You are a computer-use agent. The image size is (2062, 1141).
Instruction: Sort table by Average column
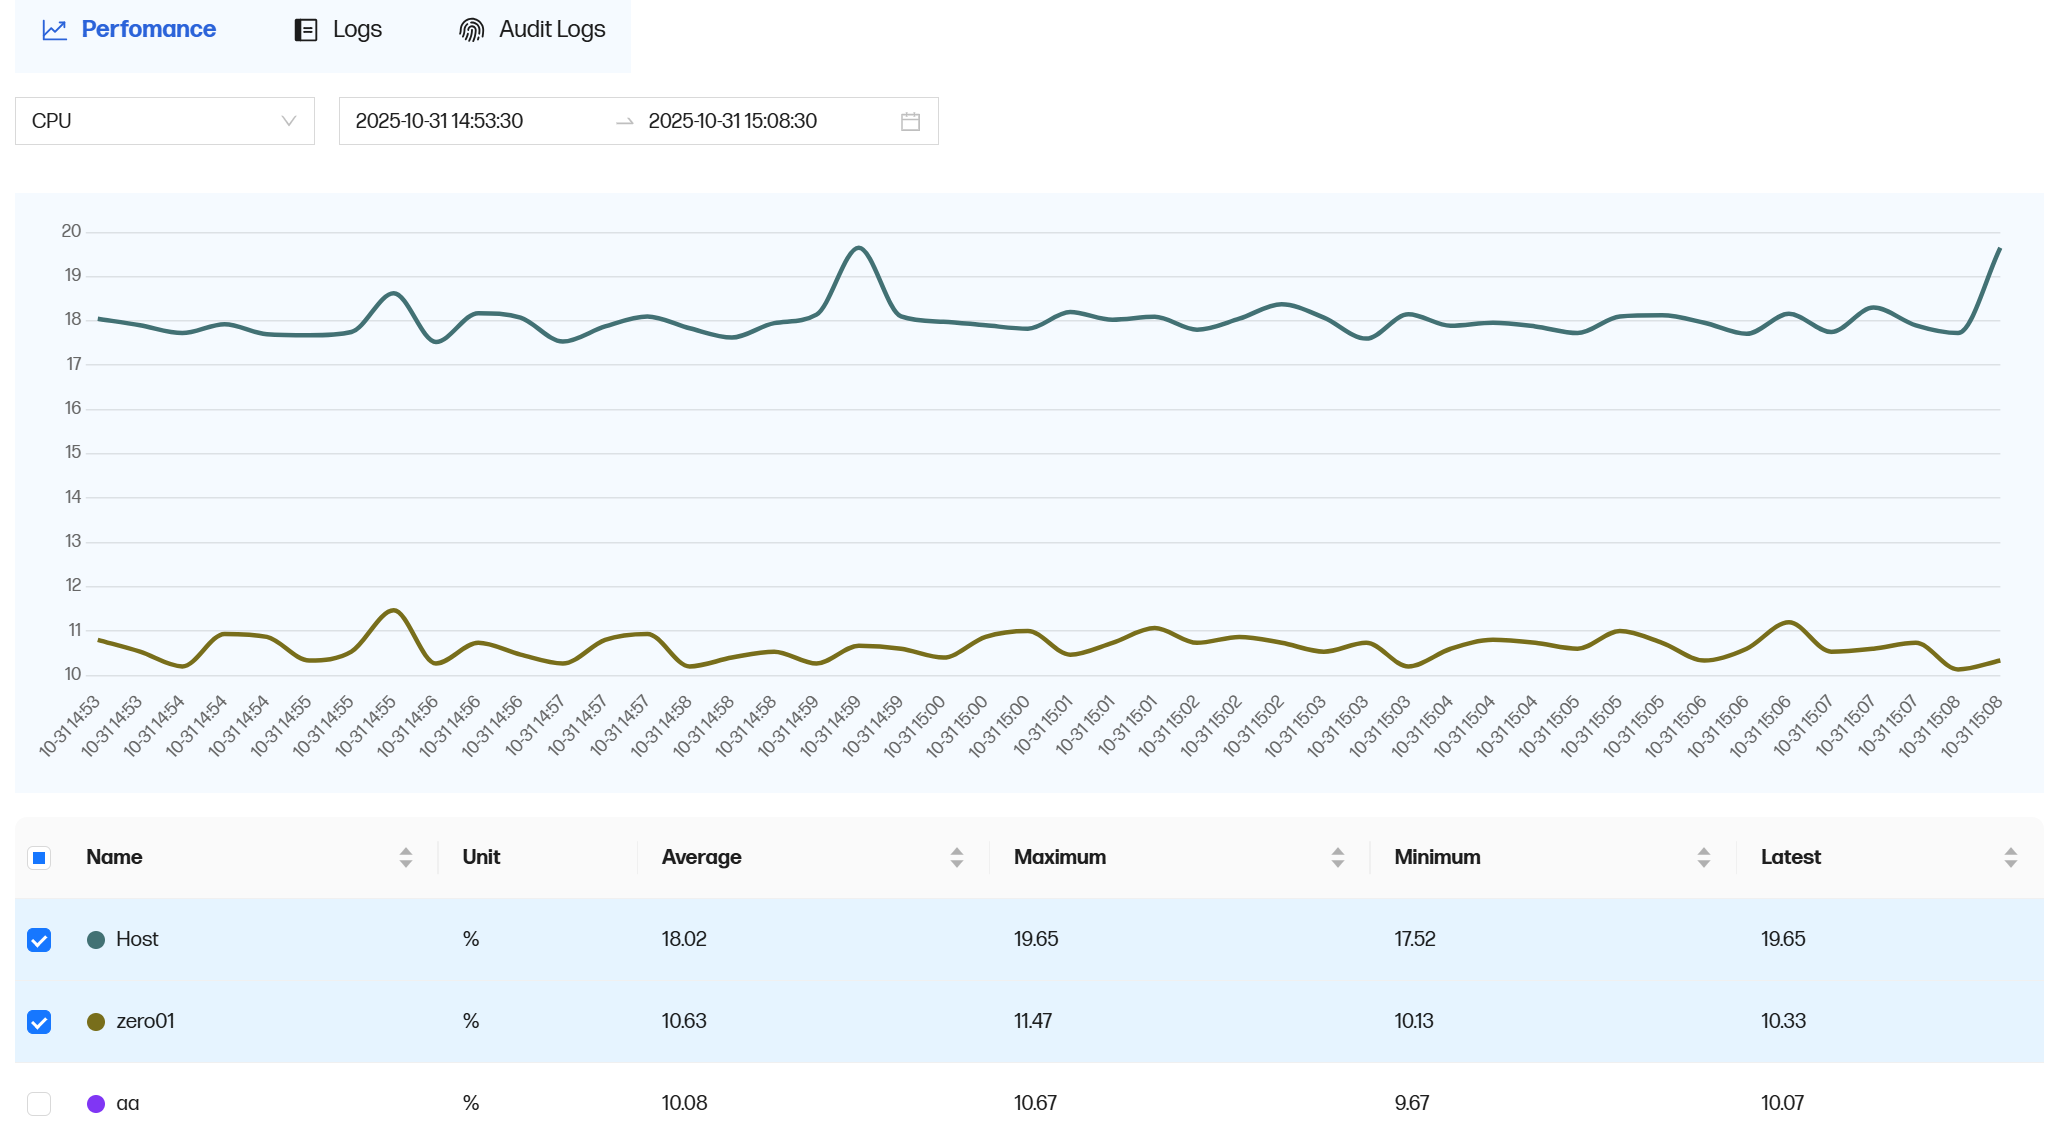coord(956,857)
